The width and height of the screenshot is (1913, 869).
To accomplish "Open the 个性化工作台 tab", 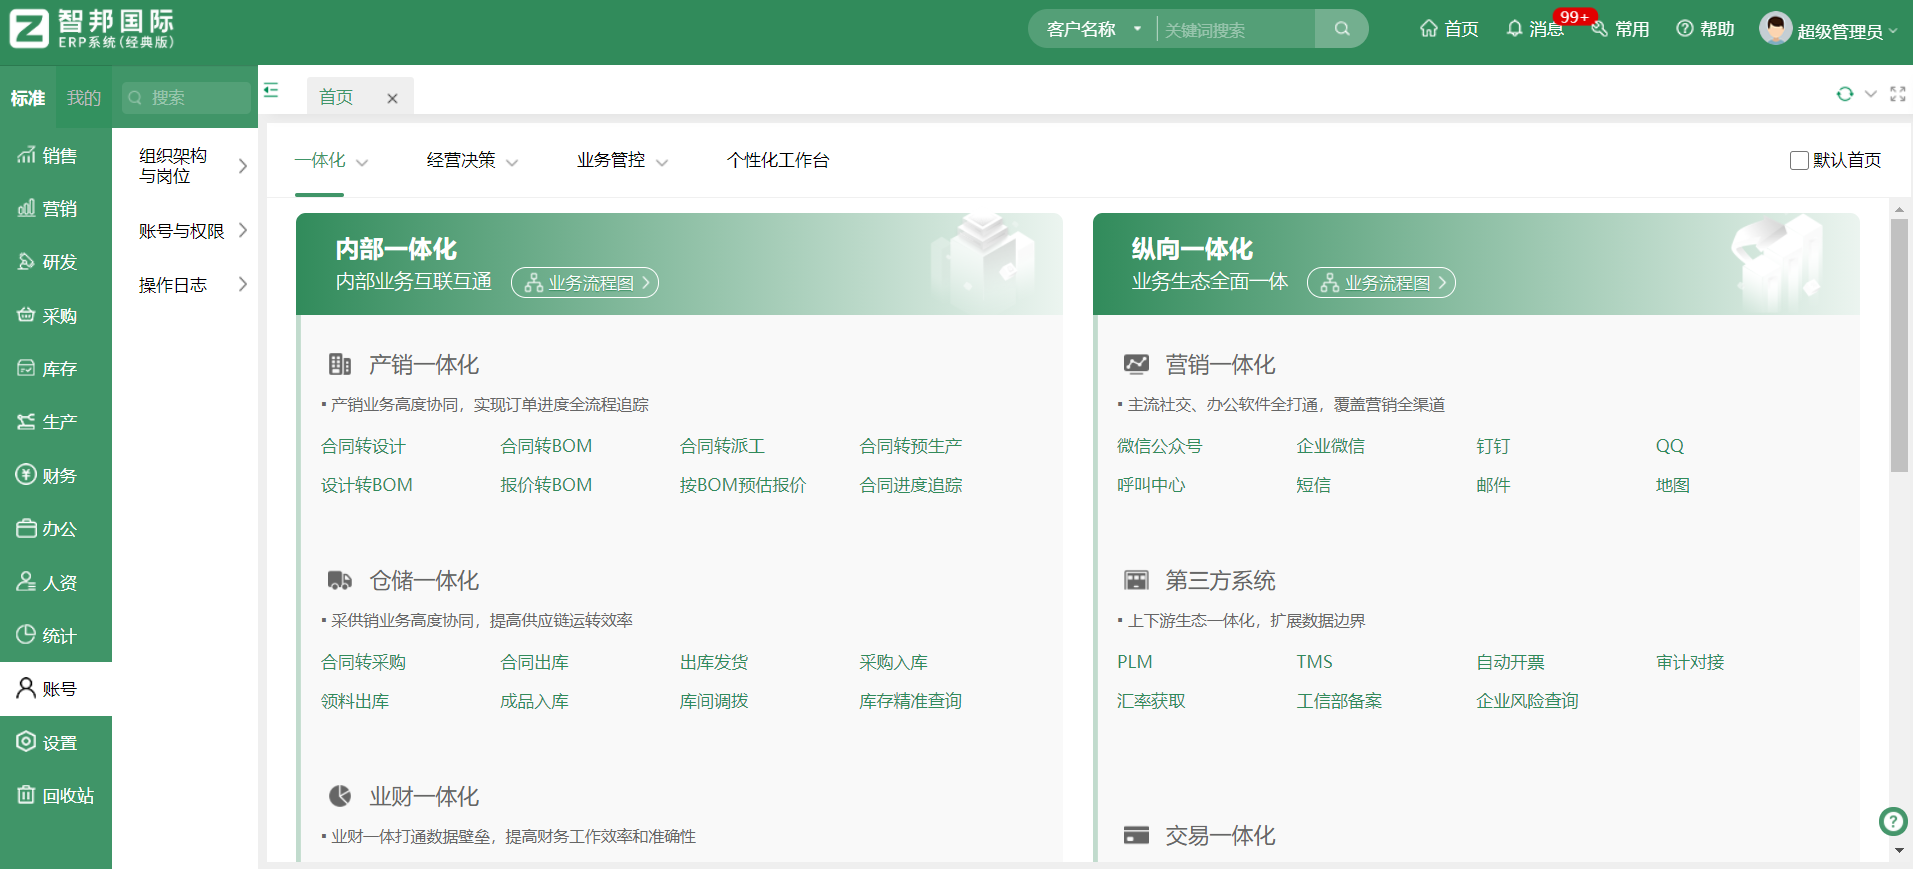I will [778, 160].
